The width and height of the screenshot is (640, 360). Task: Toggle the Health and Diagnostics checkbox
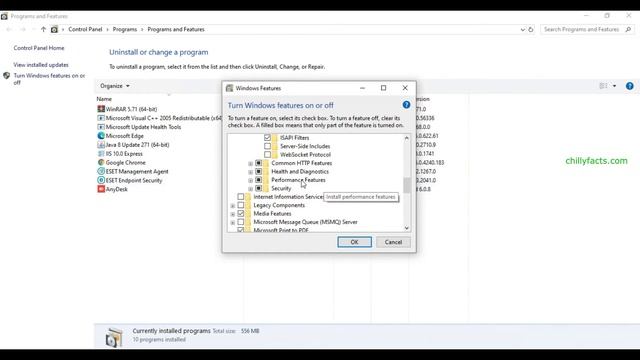[258, 171]
